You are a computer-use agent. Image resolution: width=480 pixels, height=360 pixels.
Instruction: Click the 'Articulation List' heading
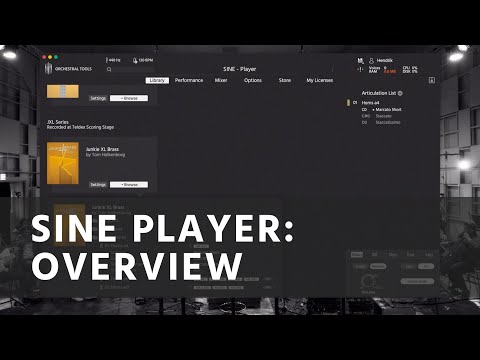coord(379,93)
